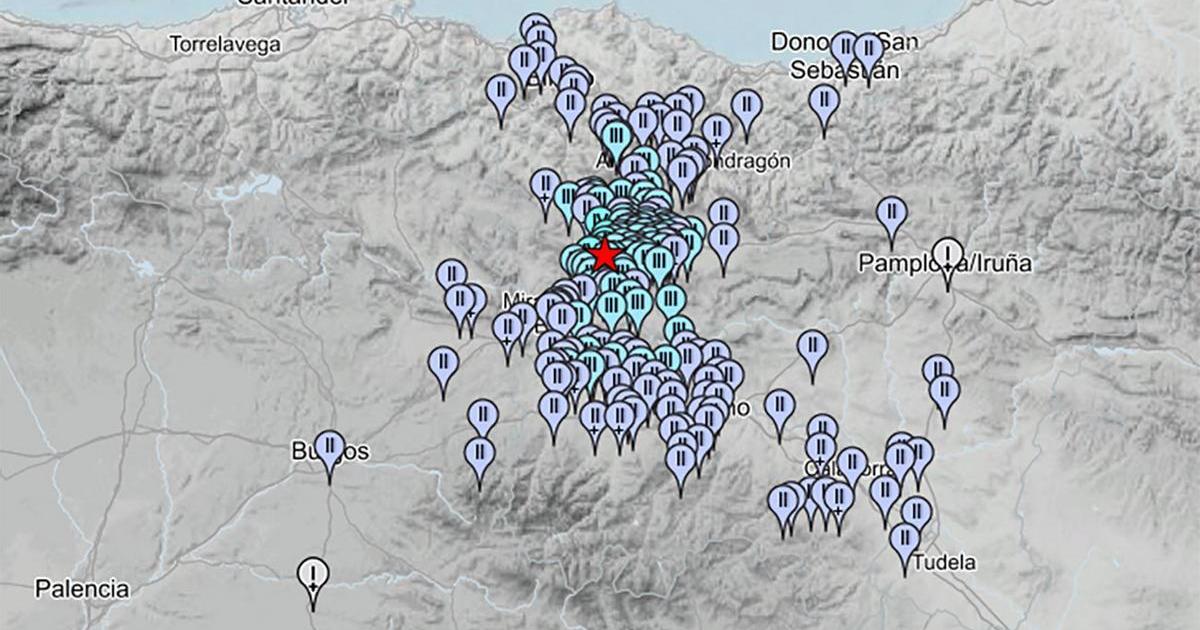Image resolution: width=1200 pixels, height=630 pixels.
Task: Click the lone II marker northwest of Pamplona
Action: [891, 213]
